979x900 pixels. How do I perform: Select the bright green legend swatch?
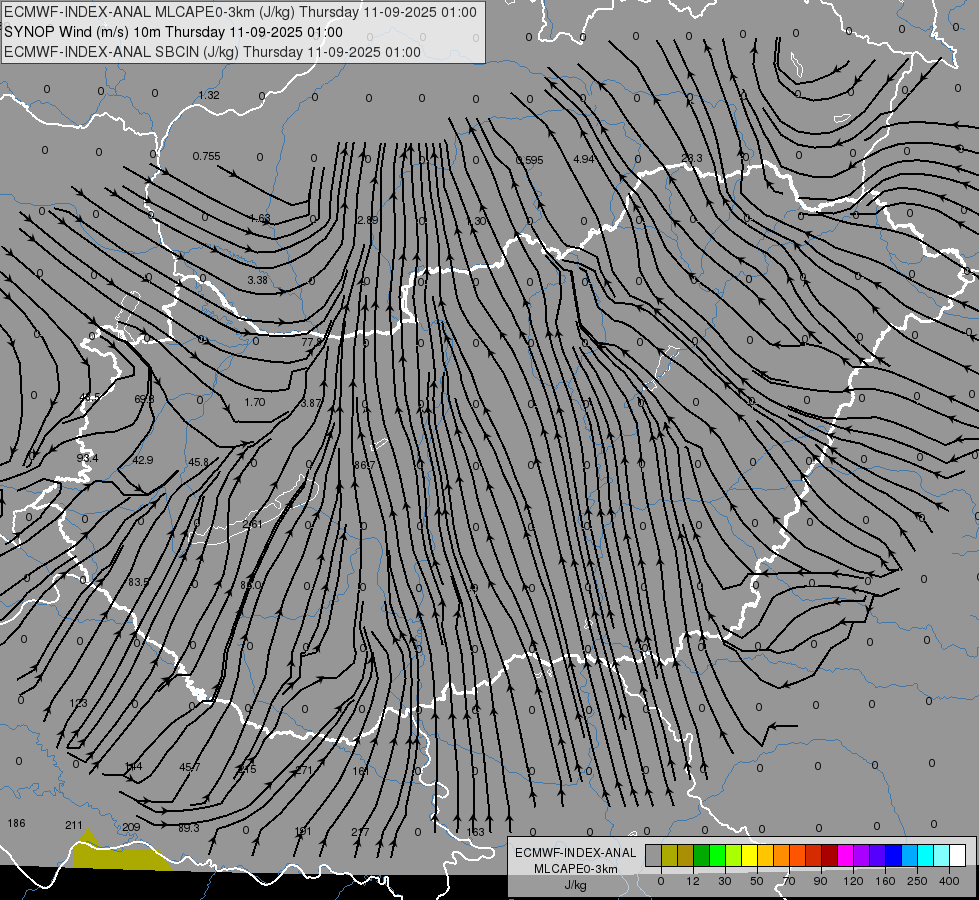(x=717, y=855)
